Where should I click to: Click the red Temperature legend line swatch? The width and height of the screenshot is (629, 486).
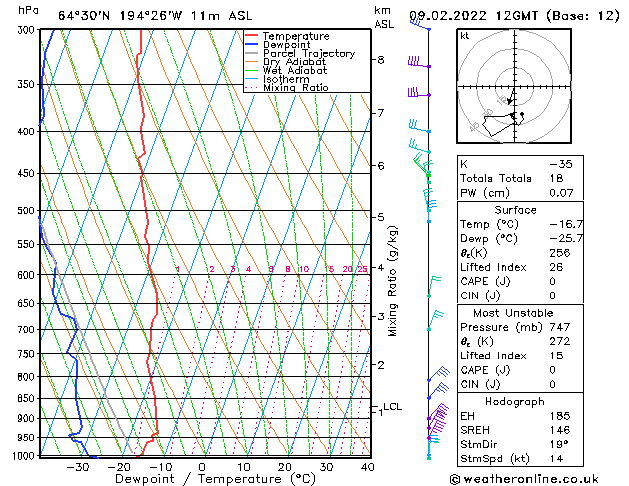(252, 36)
